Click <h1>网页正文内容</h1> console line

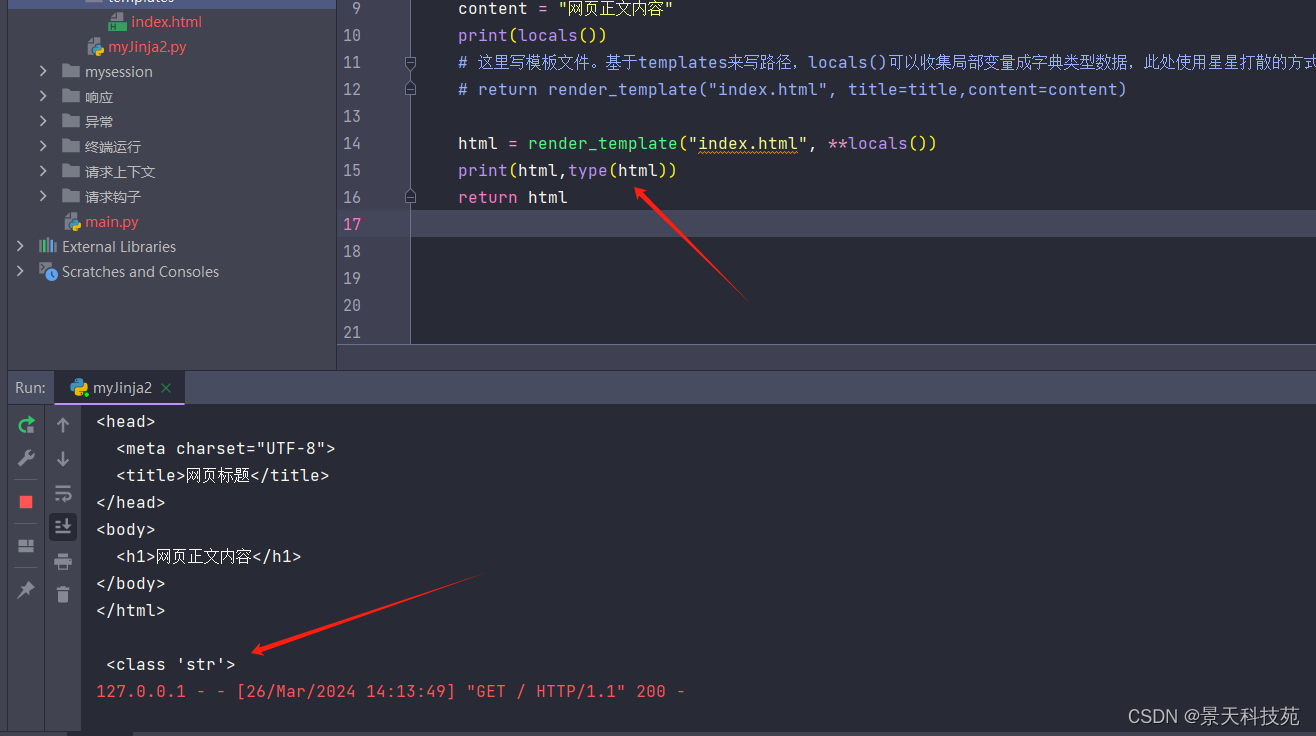(208, 556)
